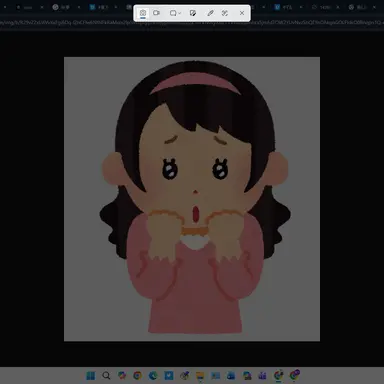The image size is (384, 384).
Task: Open Microsoft Teams taskbar icon
Action: point(262,376)
